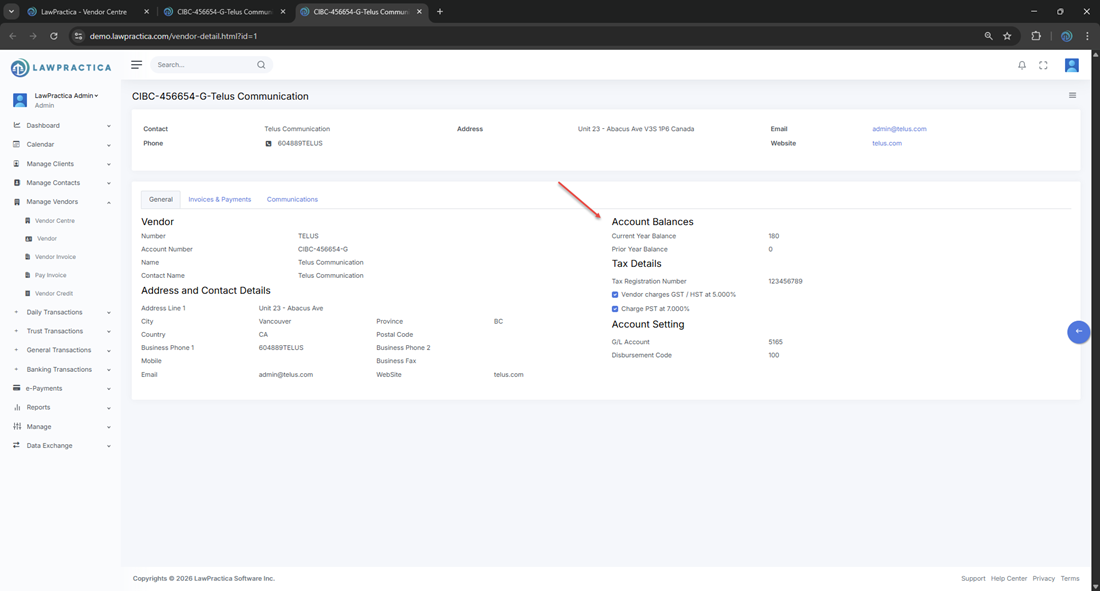Open admin@telus.com email link in header
Viewport: 1100px width, 591px height.
pyautogui.click(x=899, y=129)
